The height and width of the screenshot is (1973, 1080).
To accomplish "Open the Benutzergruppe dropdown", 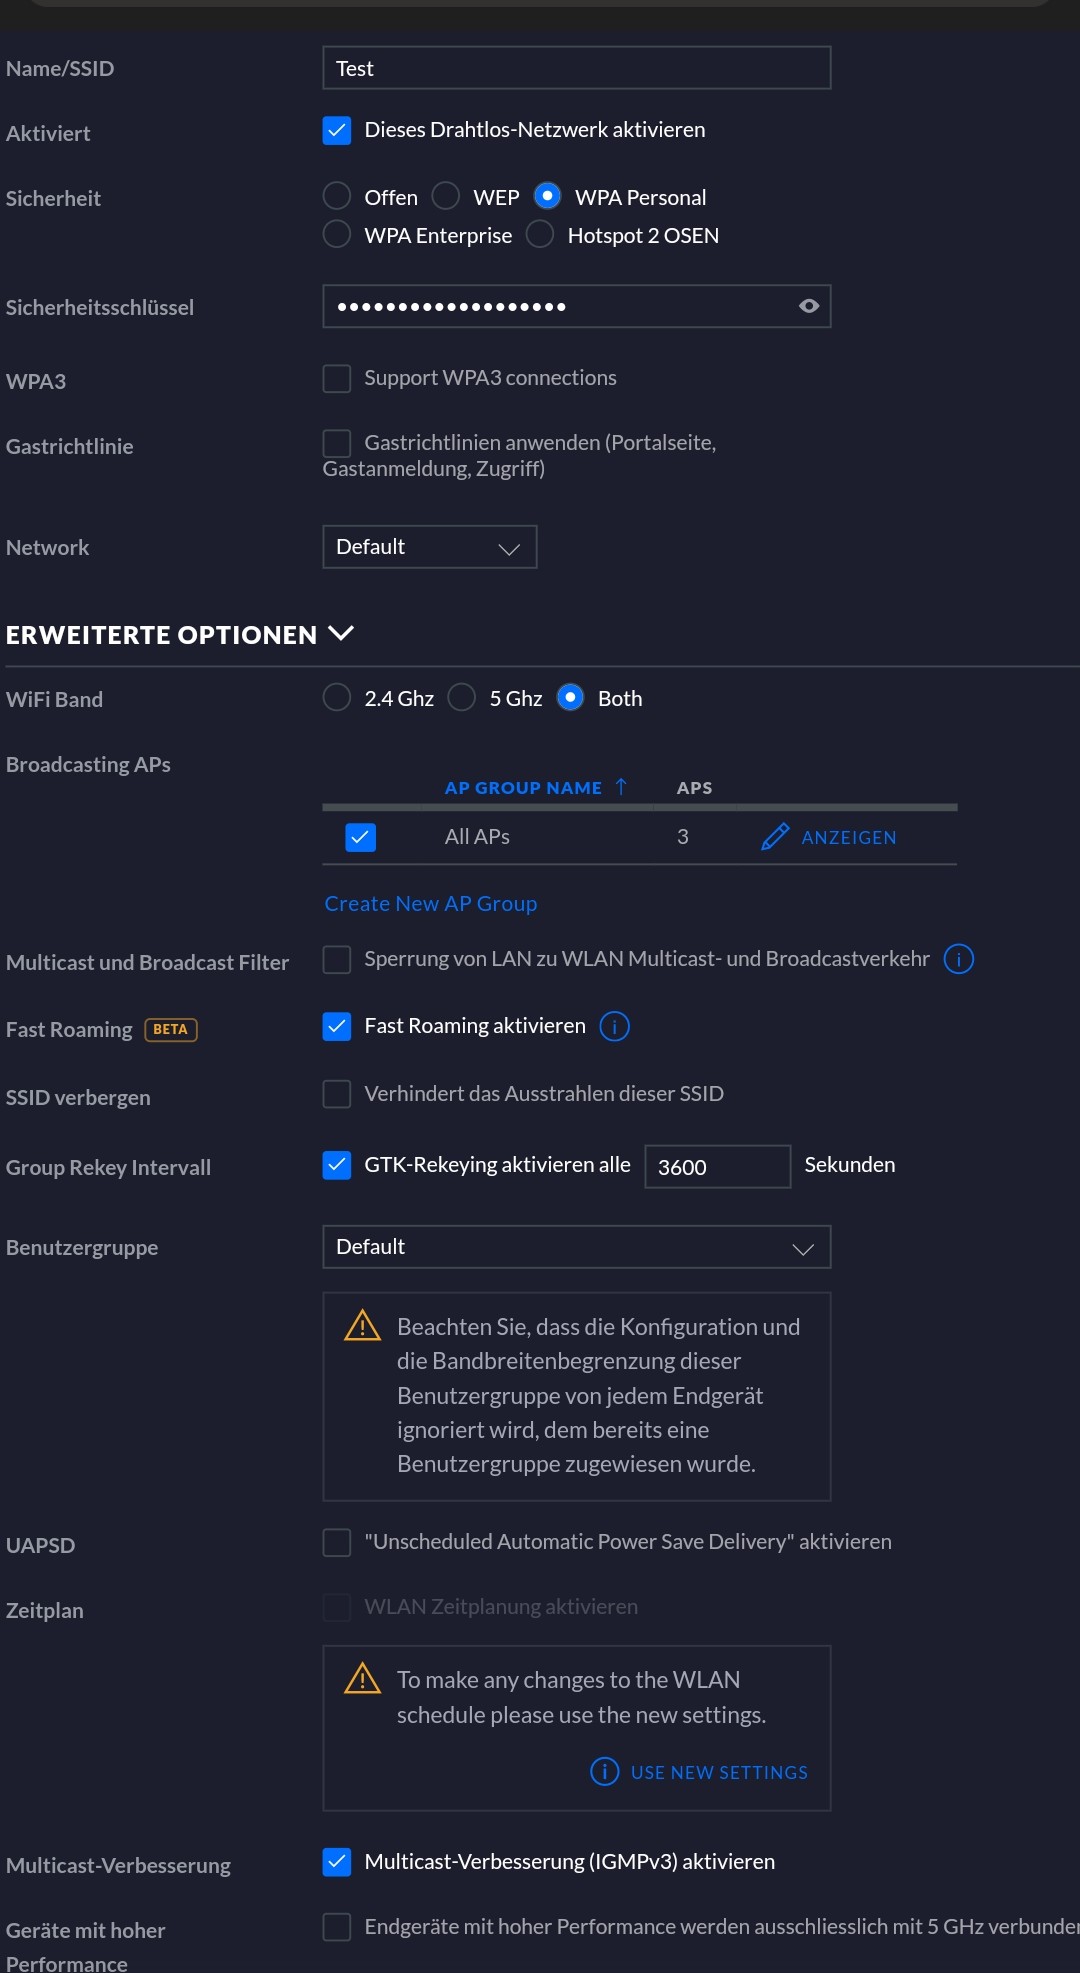I will pyautogui.click(x=576, y=1247).
